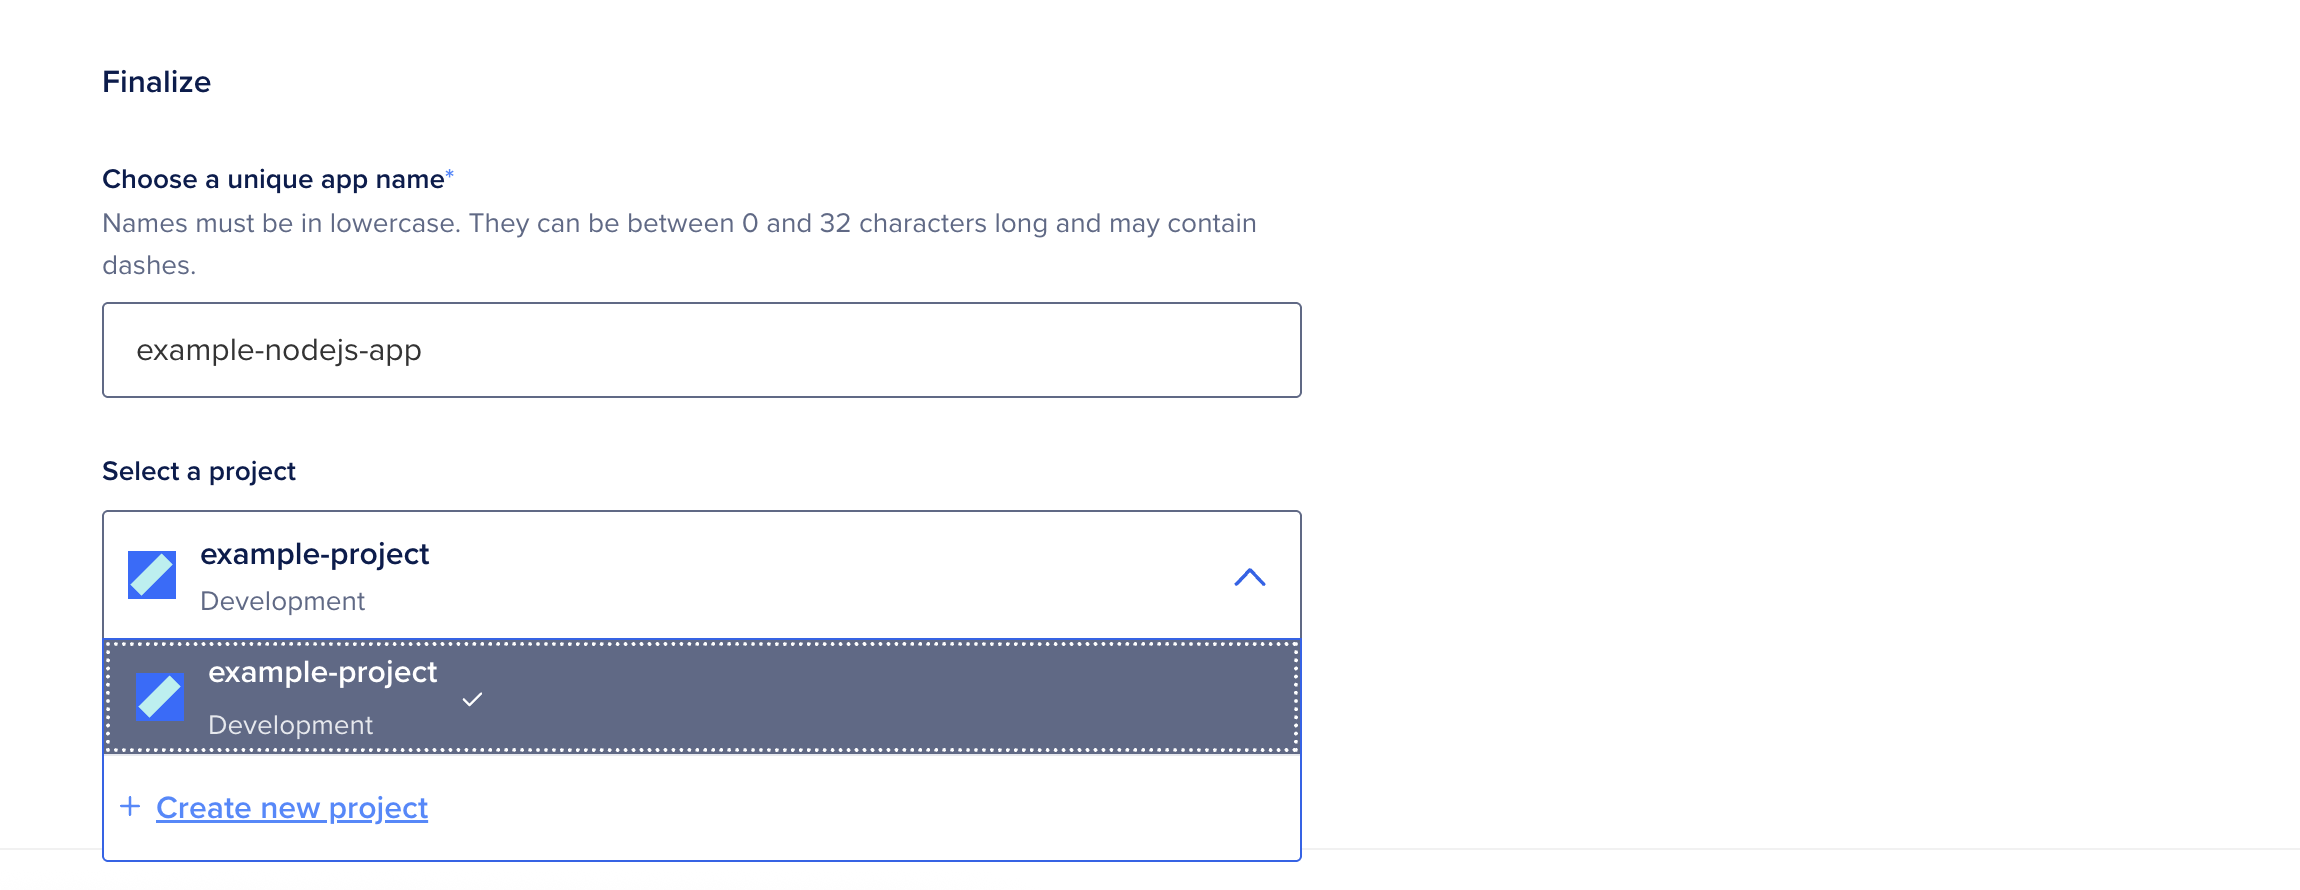Image resolution: width=2300 pixels, height=890 pixels.
Task: Click the plus icon beside Create new project
Action: point(130,805)
